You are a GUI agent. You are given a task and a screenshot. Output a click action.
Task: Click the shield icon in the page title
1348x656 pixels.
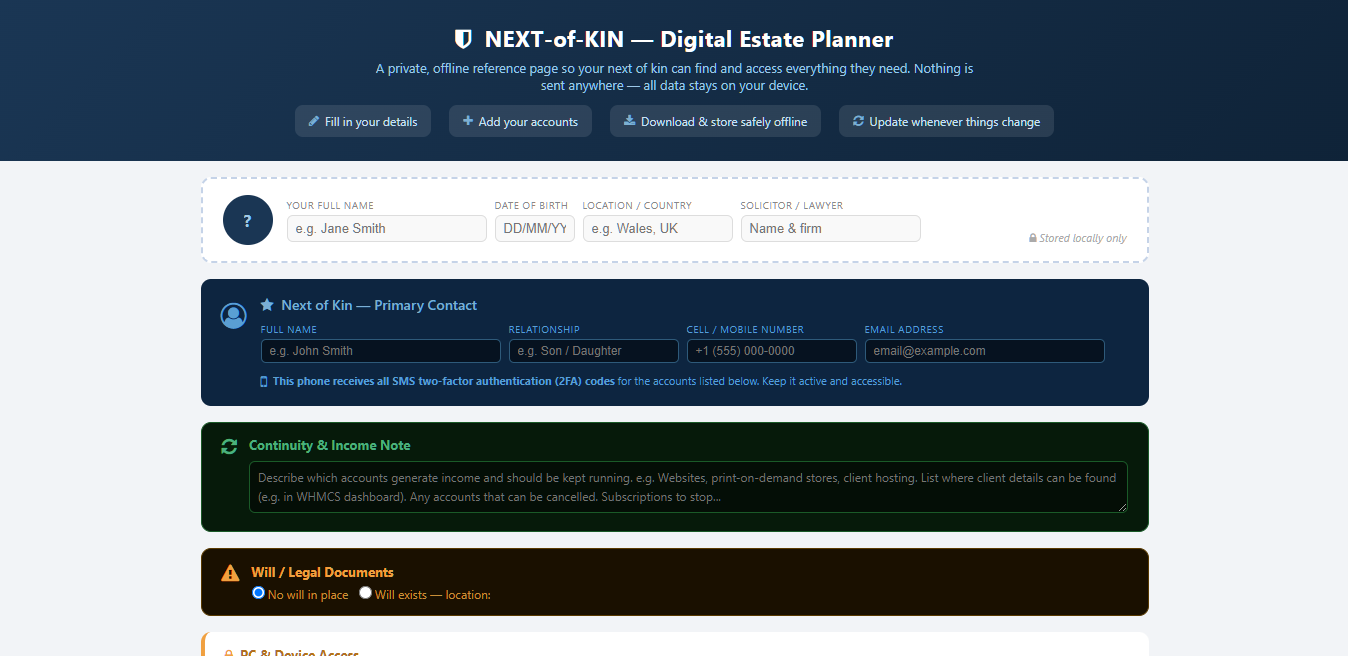coord(462,38)
